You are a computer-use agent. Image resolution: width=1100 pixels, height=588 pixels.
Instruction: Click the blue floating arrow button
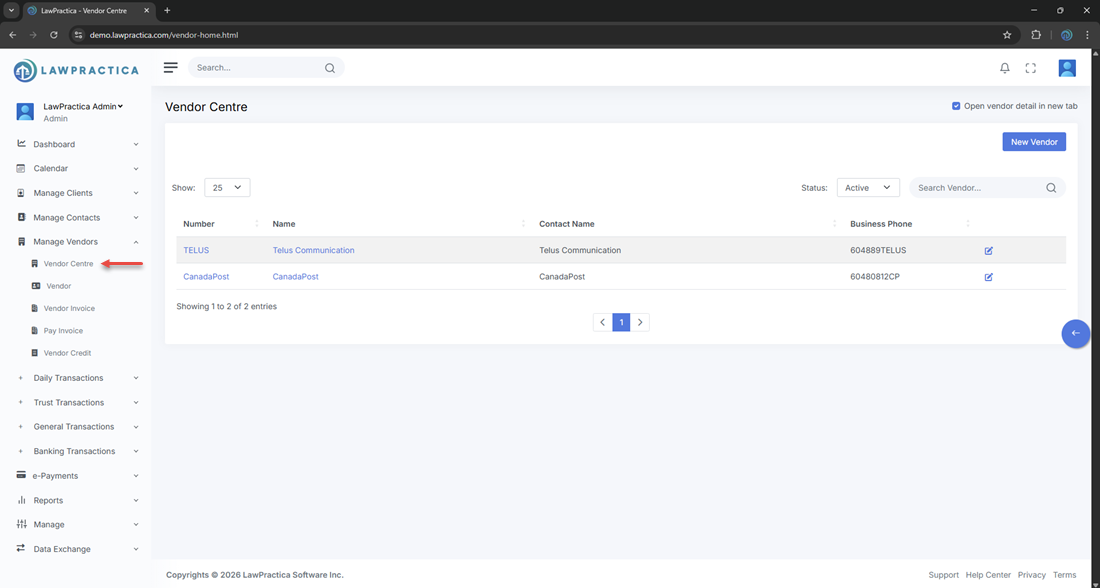pyautogui.click(x=1075, y=333)
